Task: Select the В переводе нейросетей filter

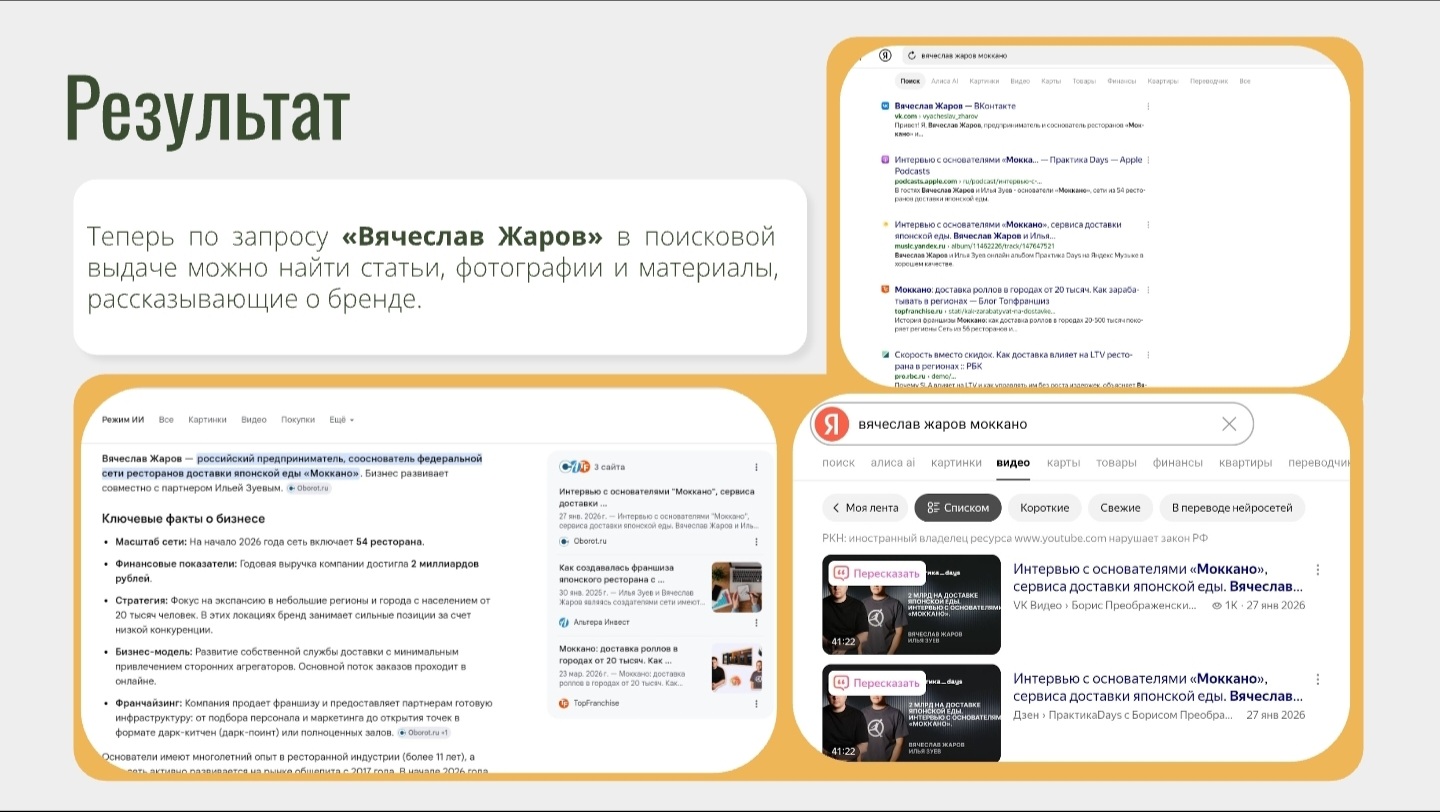Action: (1238, 508)
